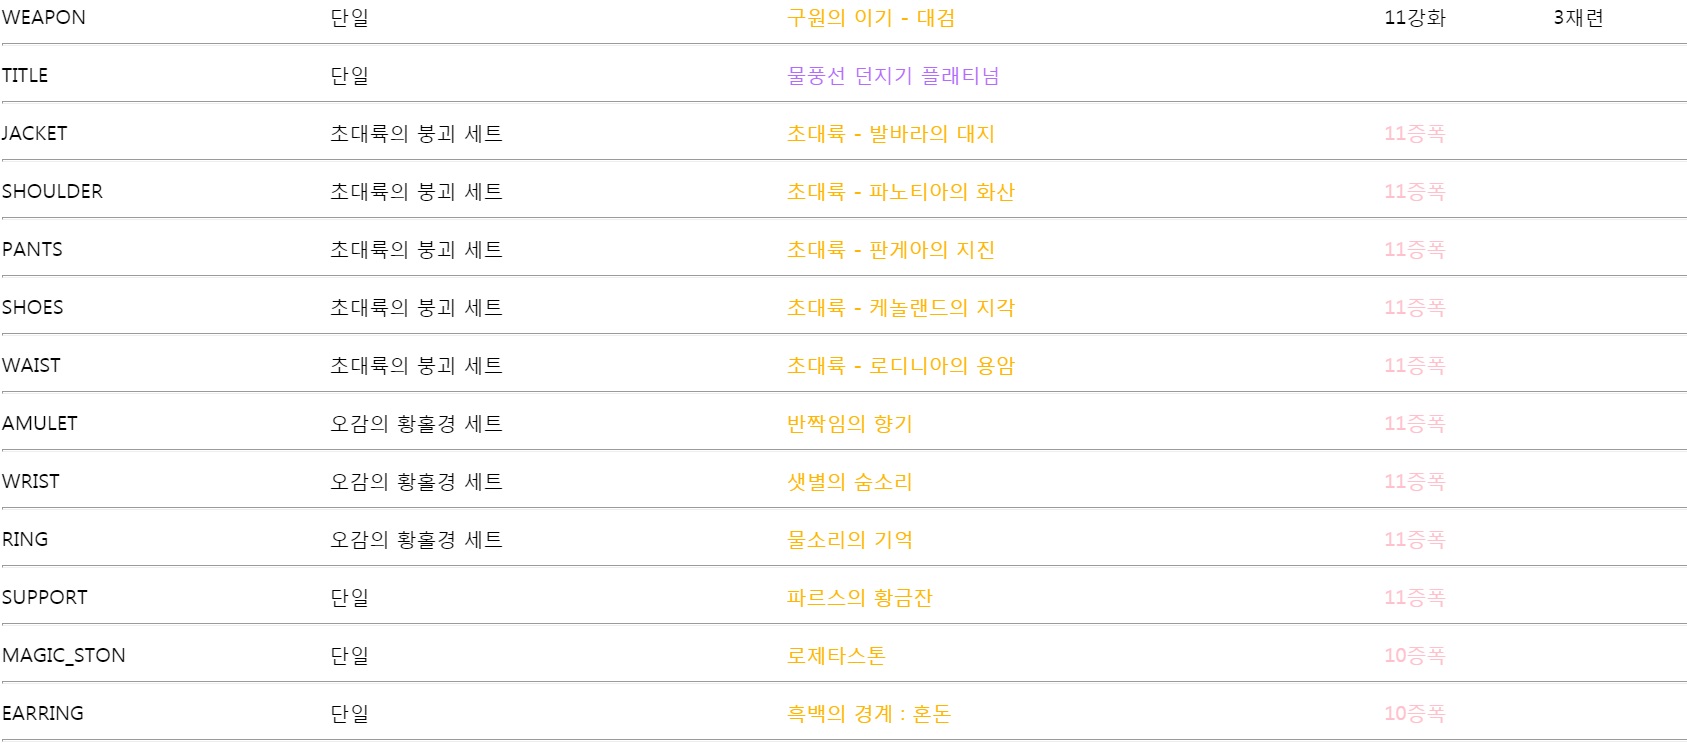Open ring item 물소리의 기억
1687x743 pixels.
[850, 540]
